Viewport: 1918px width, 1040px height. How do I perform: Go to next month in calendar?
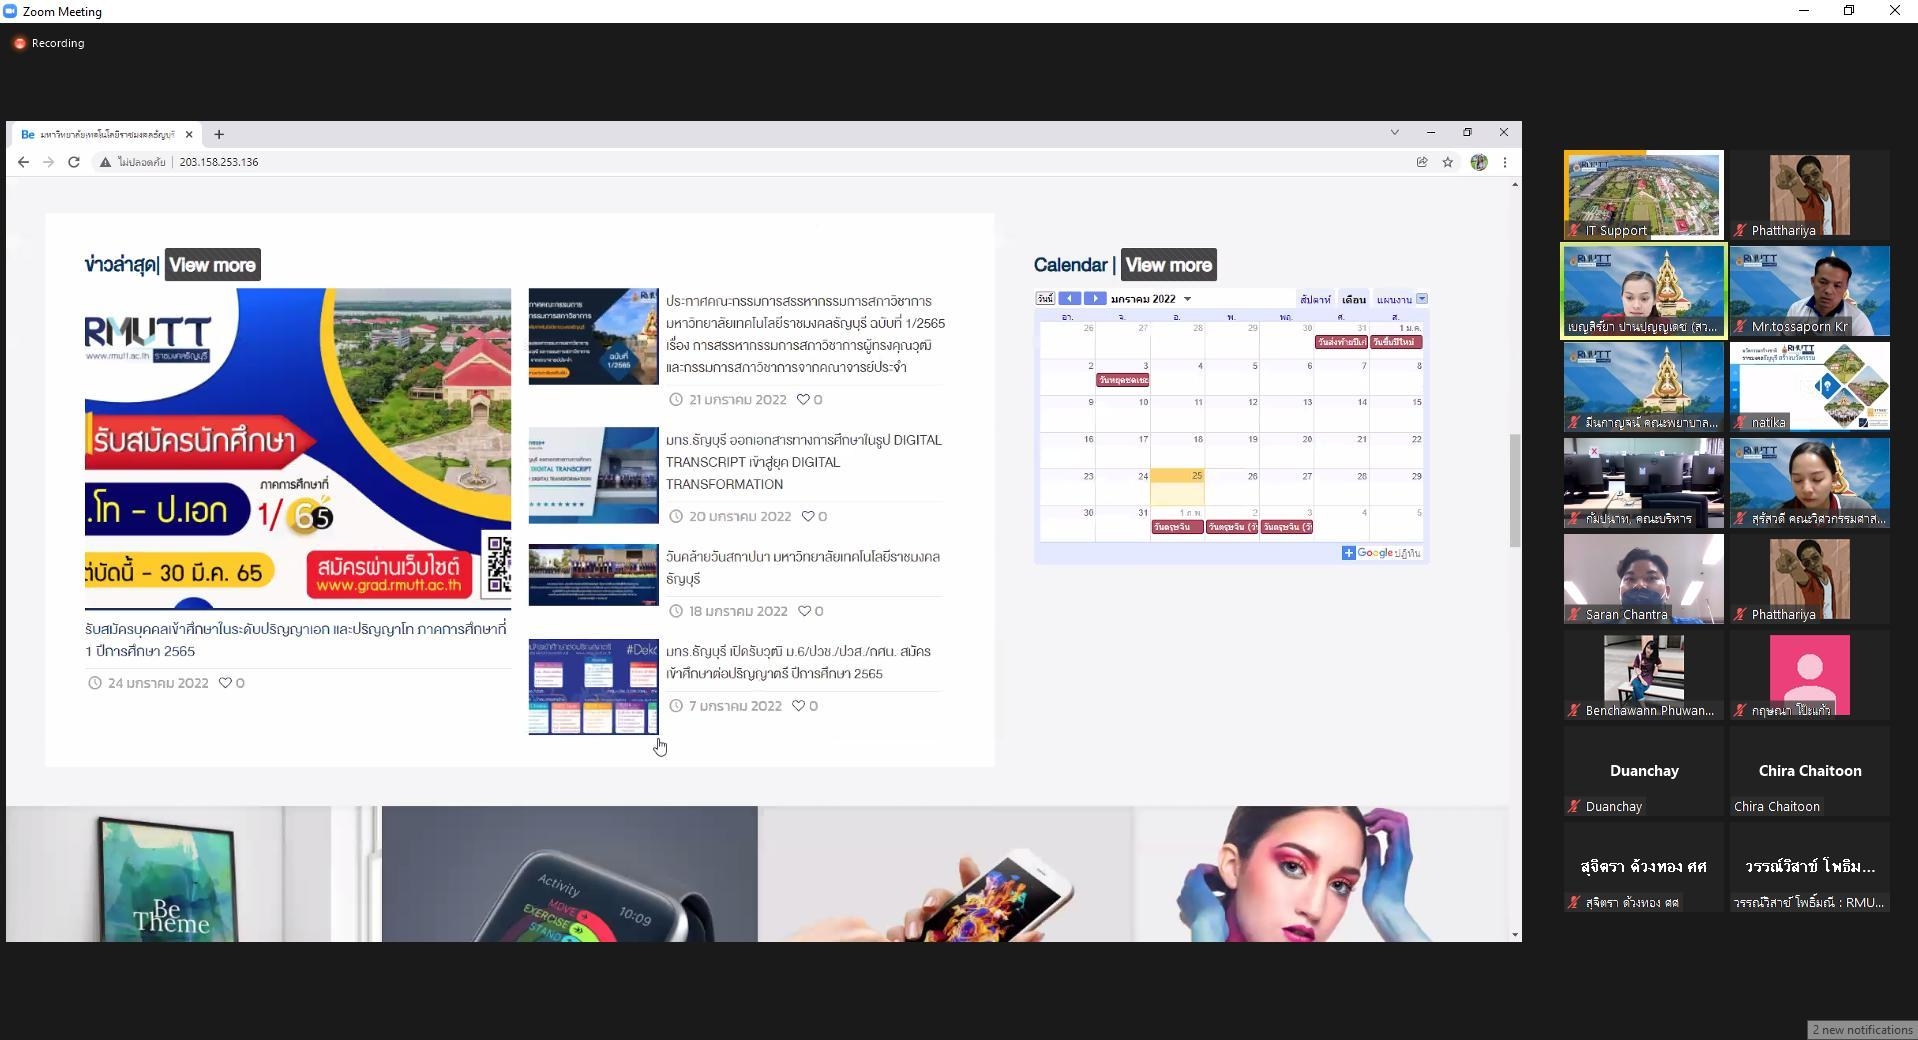[1095, 298]
